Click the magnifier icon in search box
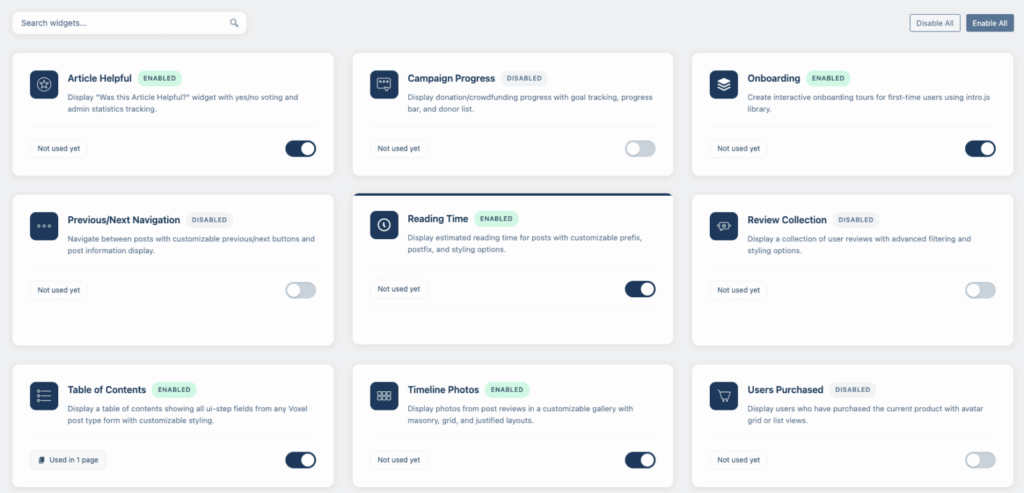The width and height of the screenshot is (1024, 493). (x=234, y=23)
